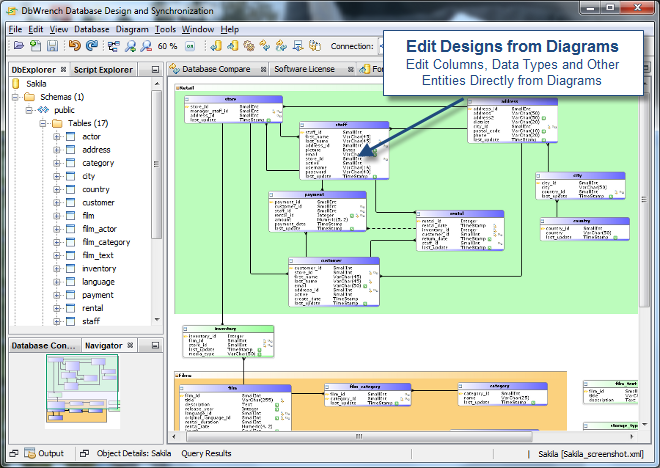Select the customer table in tree

[x=98, y=202]
